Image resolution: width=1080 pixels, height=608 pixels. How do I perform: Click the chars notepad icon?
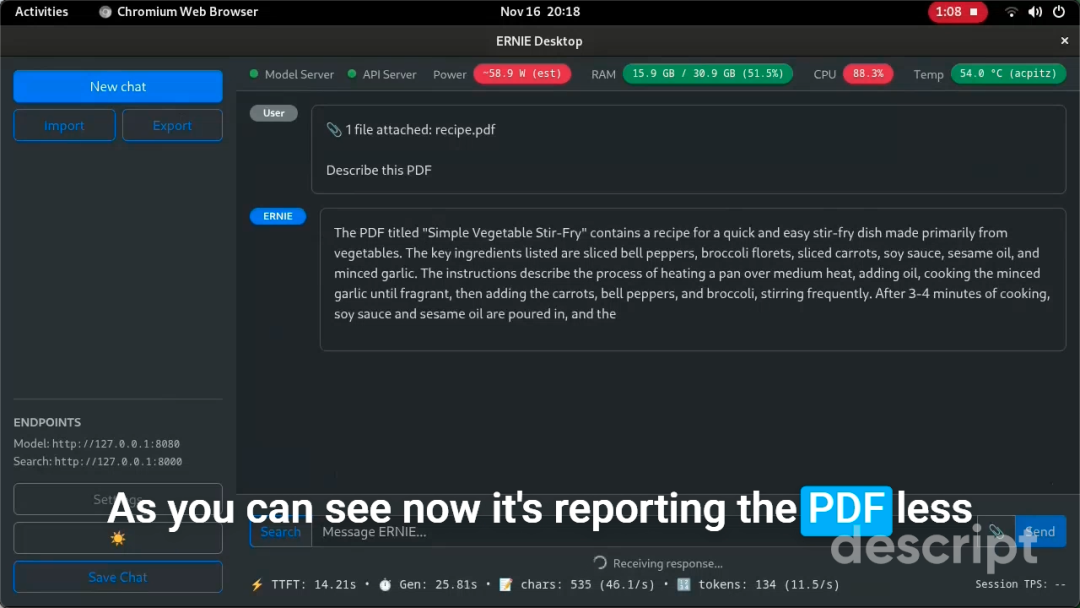pos(506,585)
